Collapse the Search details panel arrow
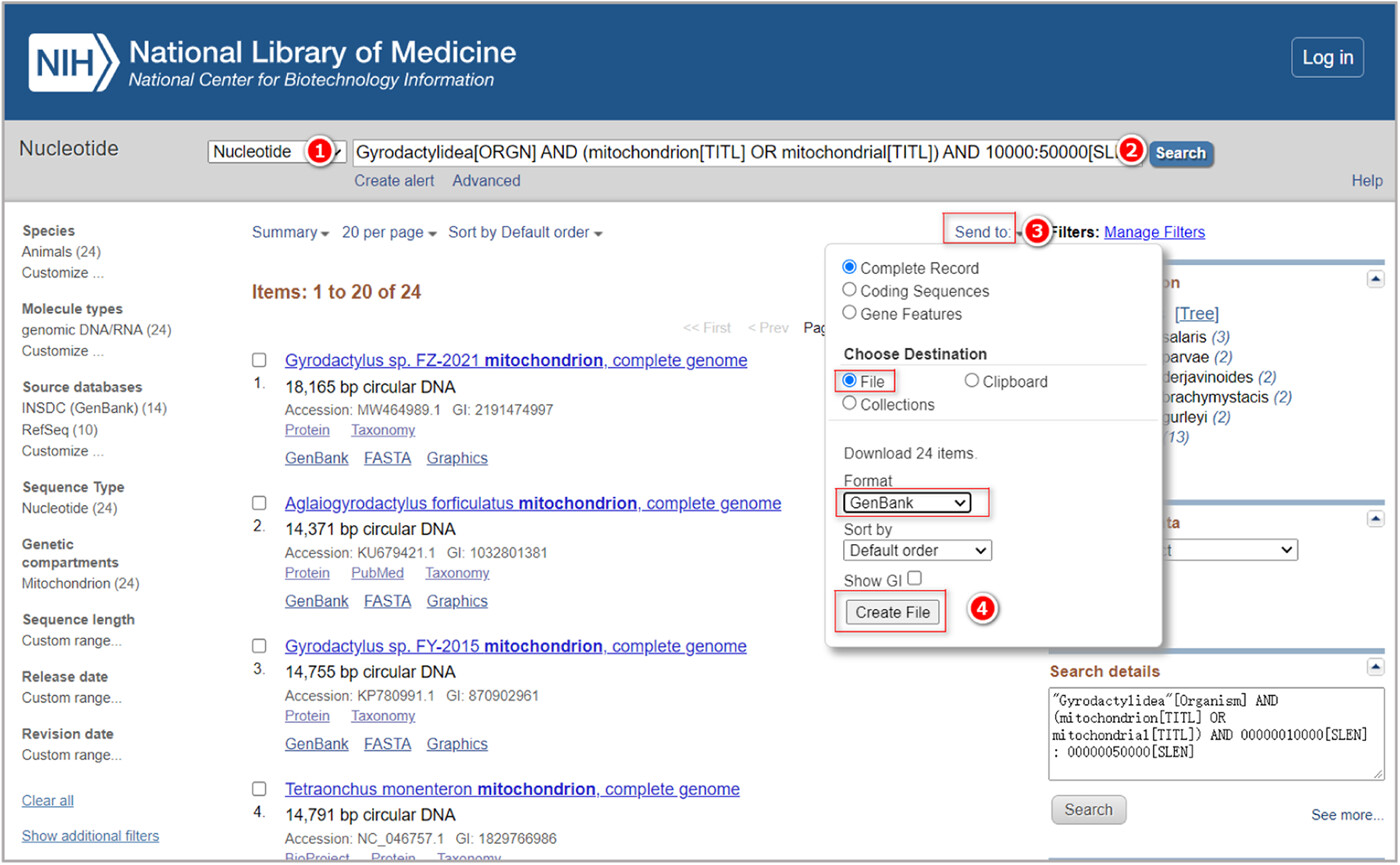 pyautogui.click(x=1376, y=667)
